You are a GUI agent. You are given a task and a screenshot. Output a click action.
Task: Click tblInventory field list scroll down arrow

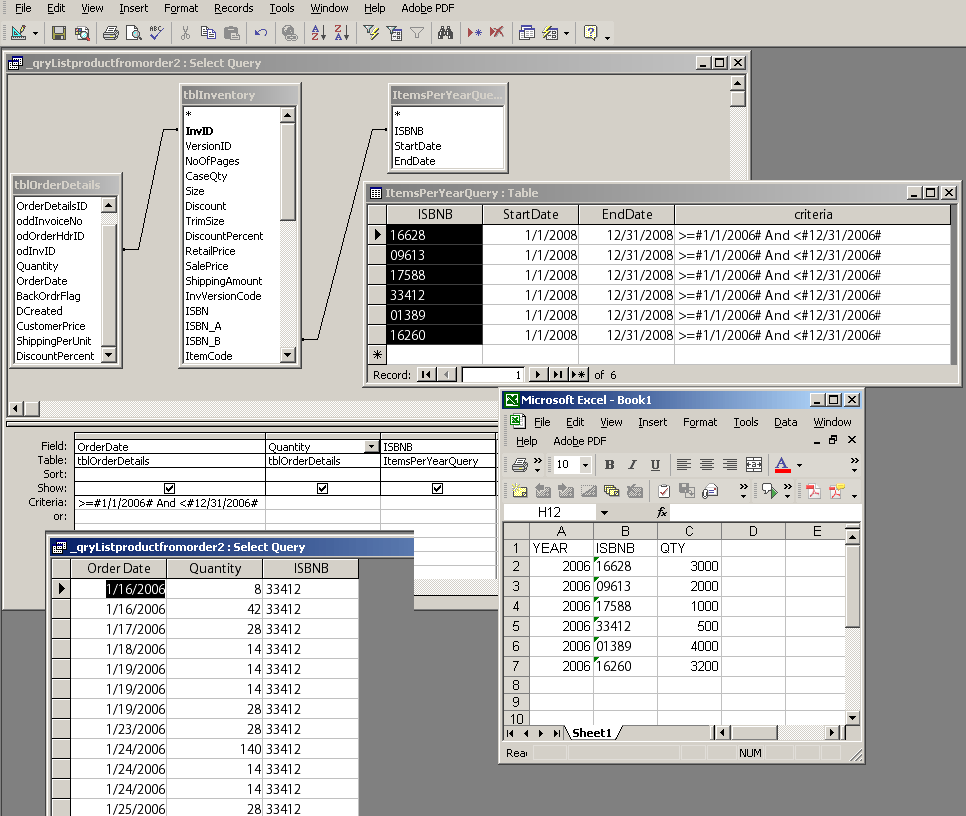coord(288,355)
